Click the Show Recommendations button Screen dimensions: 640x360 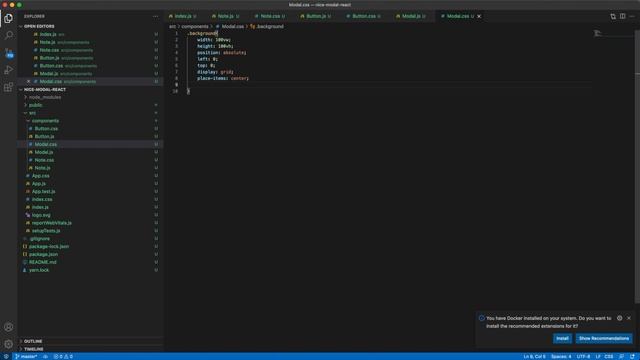click(x=604, y=338)
